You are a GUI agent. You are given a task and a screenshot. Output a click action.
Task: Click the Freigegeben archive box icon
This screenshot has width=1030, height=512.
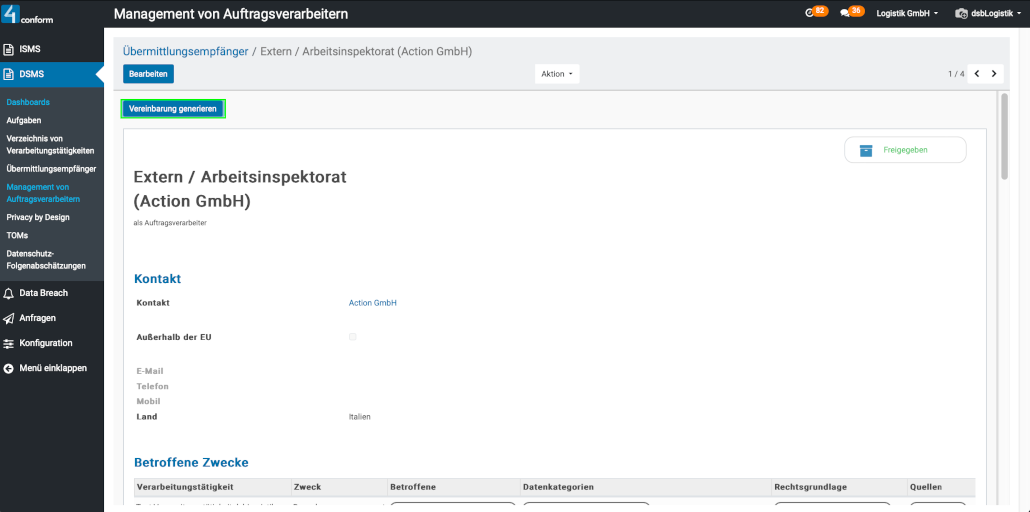[866, 150]
